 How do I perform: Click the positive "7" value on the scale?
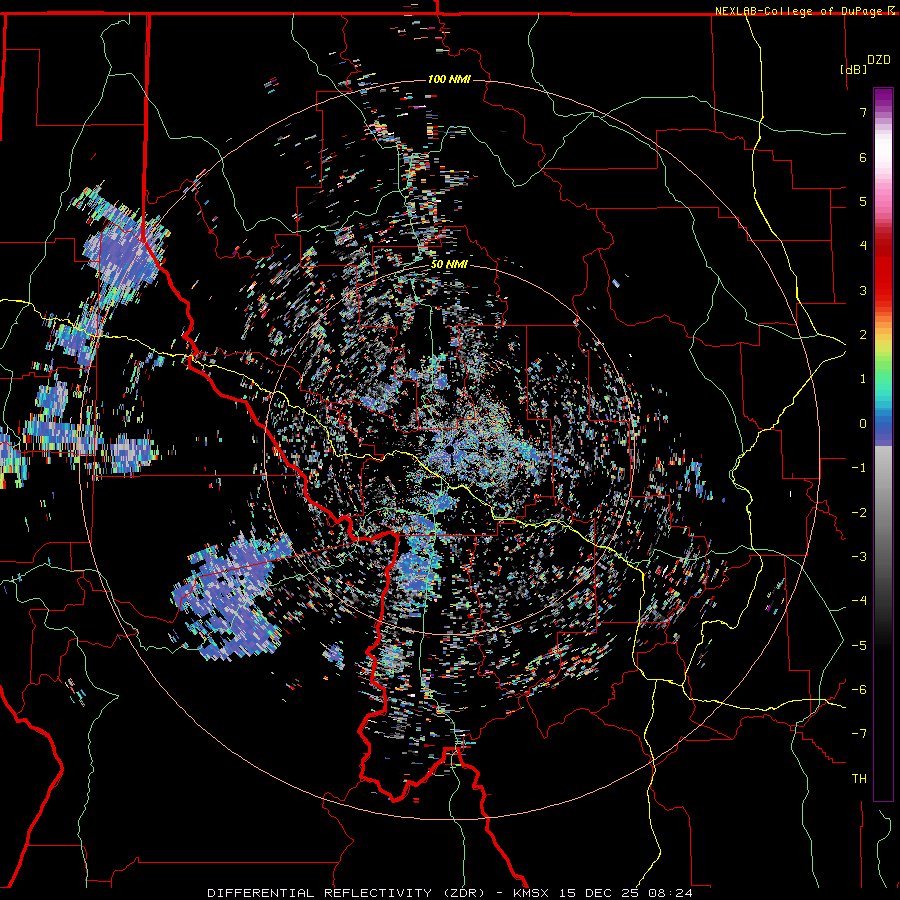pyautogui.click(x=863, y=112)
